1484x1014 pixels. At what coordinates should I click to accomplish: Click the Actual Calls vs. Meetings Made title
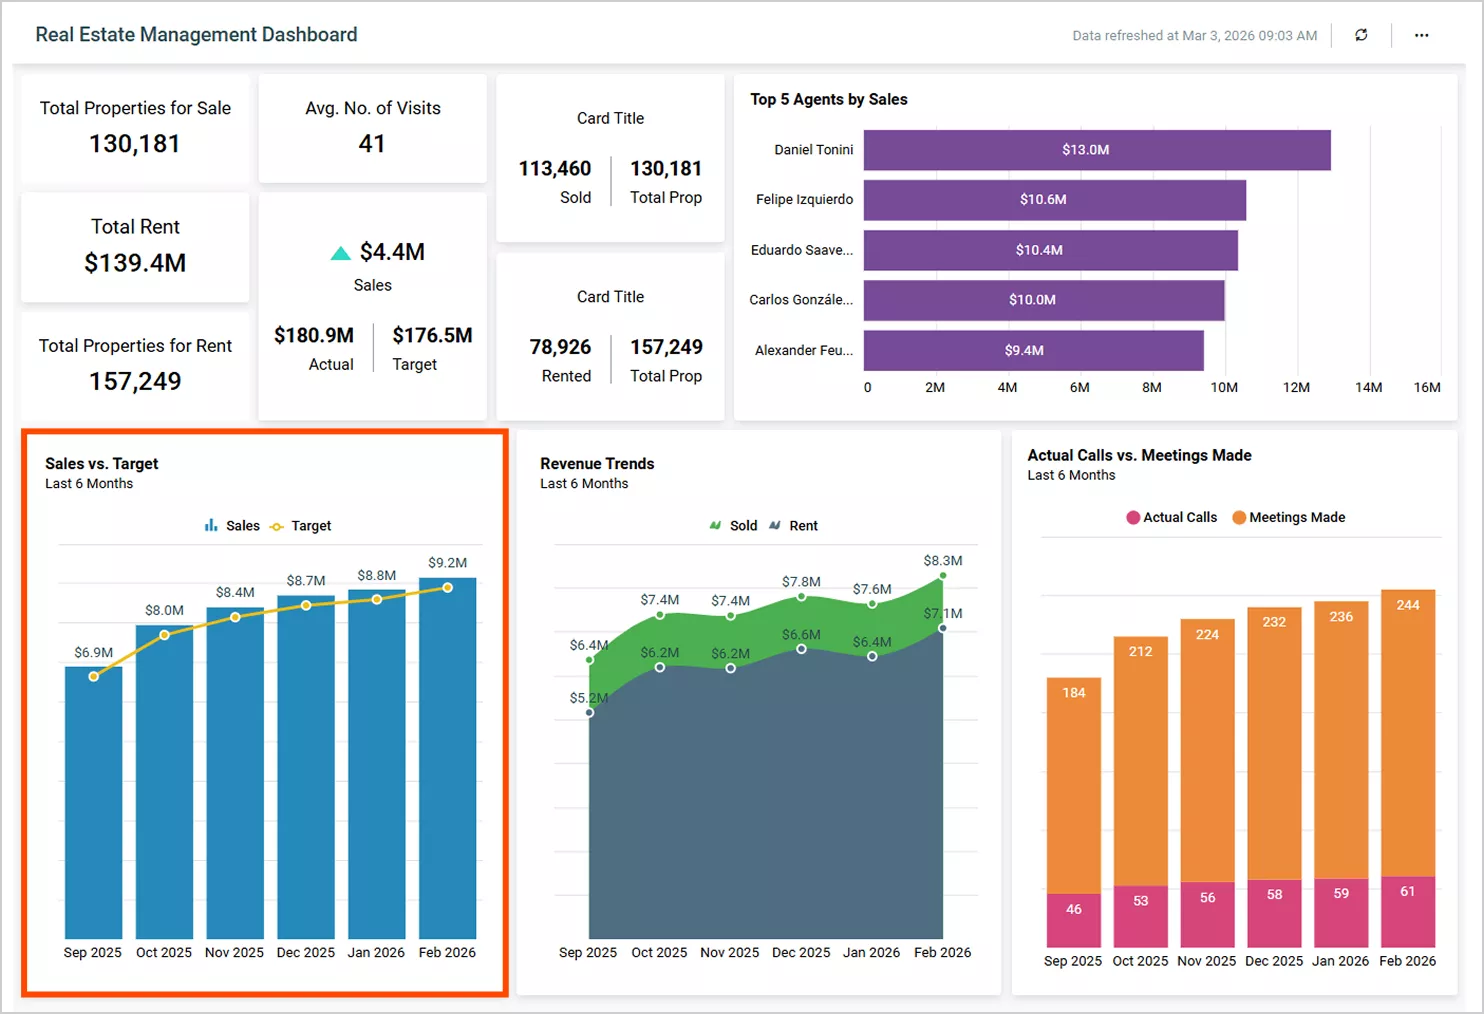click(1139, 455)
